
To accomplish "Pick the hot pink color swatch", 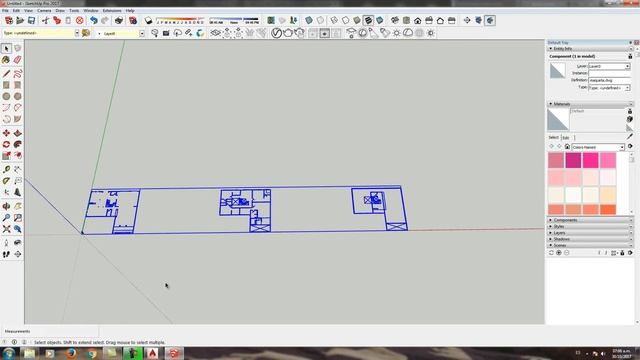I will coord(590,160).
